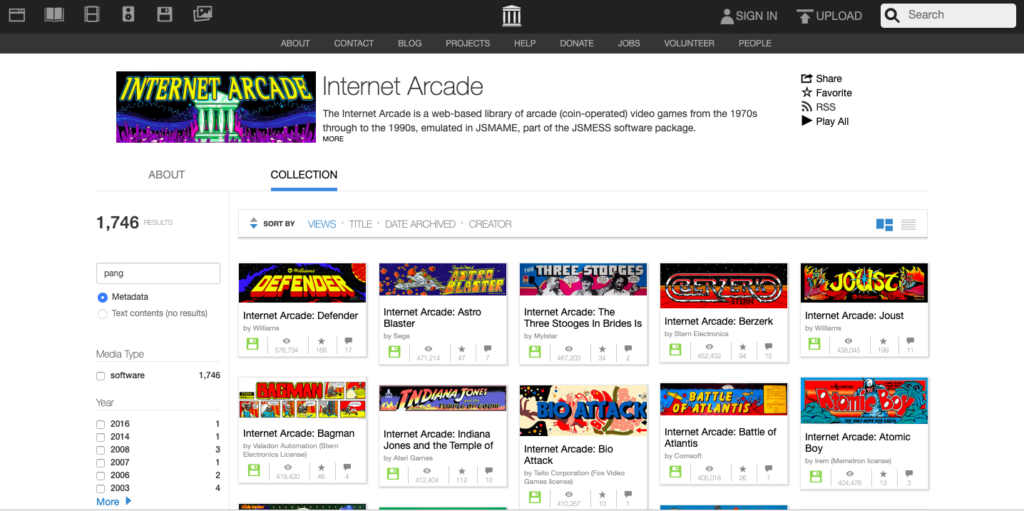Click the Three Stooges game thumbnail
Screen dimensions: 1024x511
tap(583, 280)
